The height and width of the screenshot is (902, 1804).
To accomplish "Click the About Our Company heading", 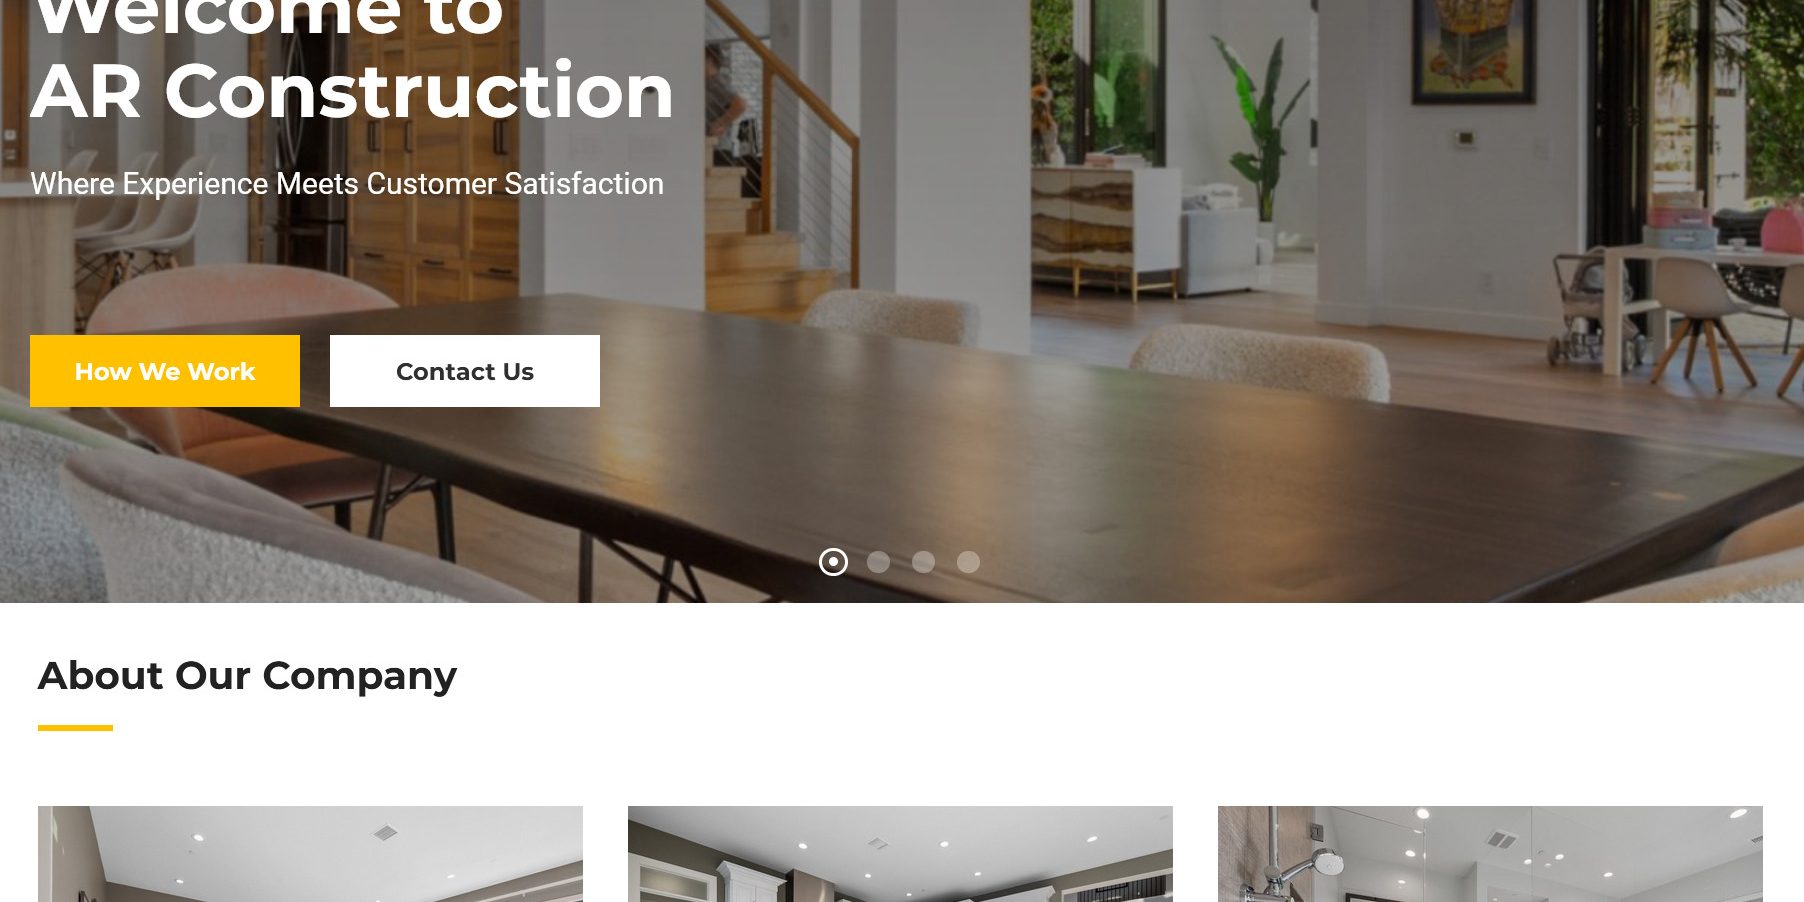I will (x=247, y=676).
